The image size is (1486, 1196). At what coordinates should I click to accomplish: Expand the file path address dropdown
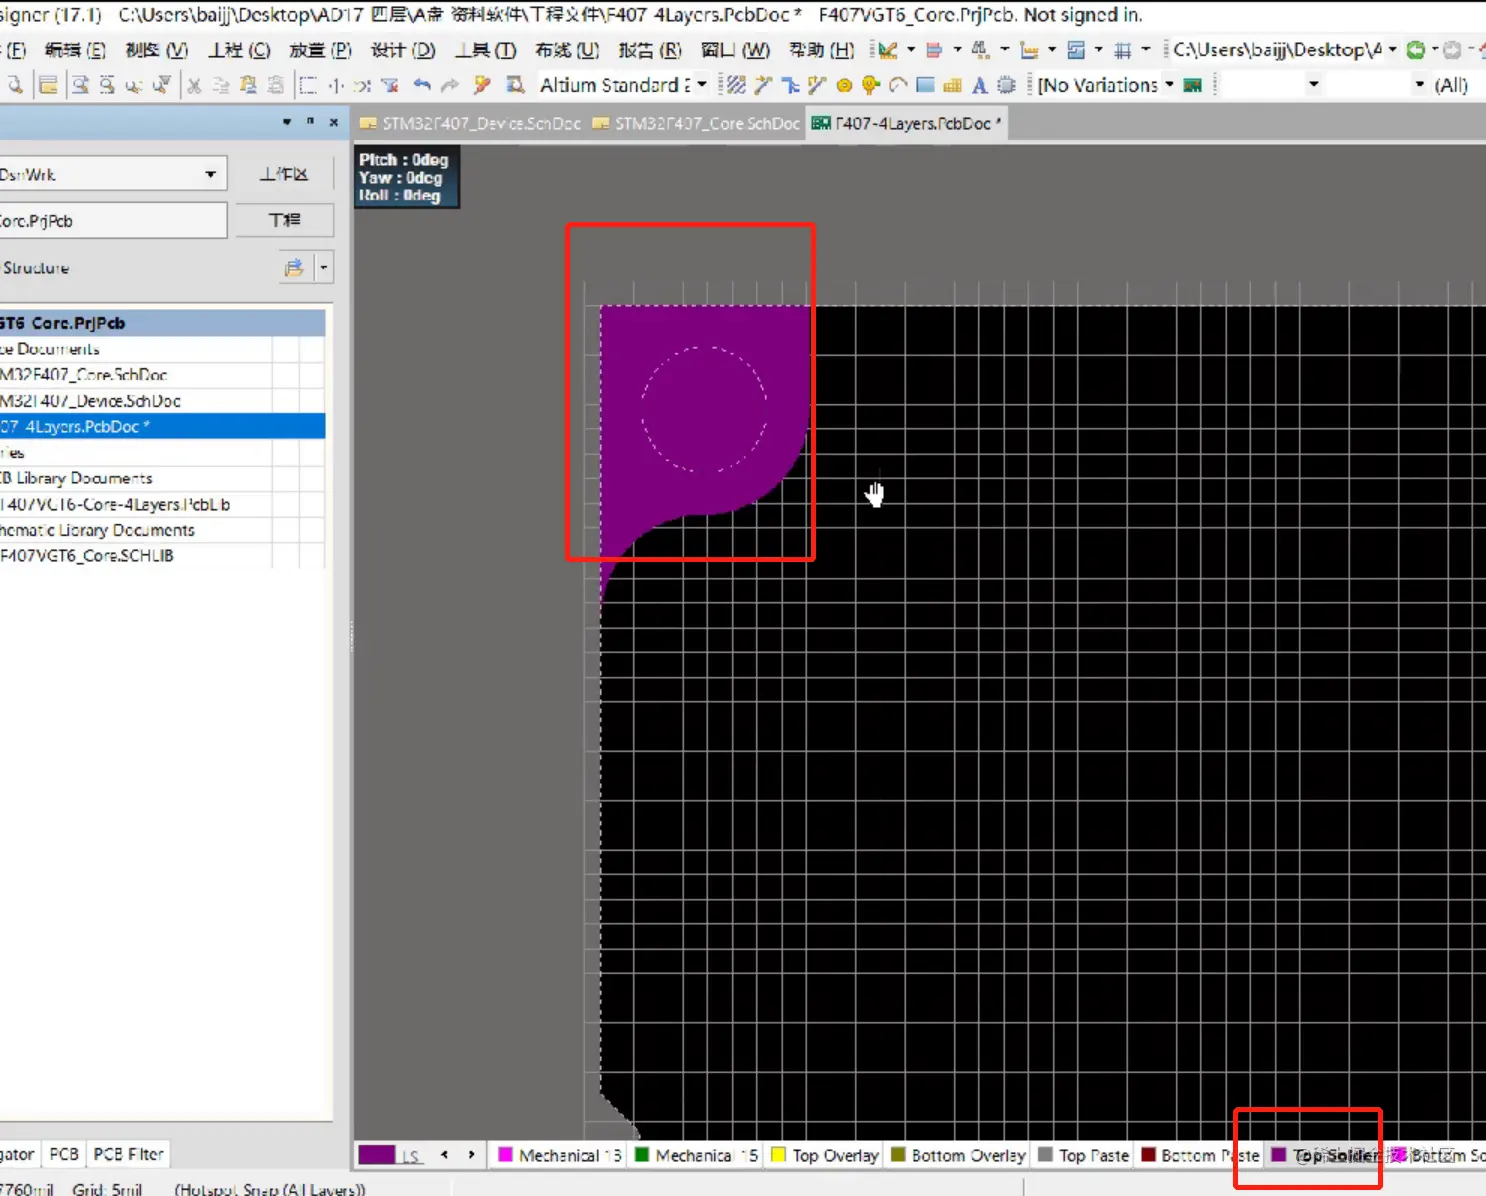pyautogui.click(x=1392, y=49)
